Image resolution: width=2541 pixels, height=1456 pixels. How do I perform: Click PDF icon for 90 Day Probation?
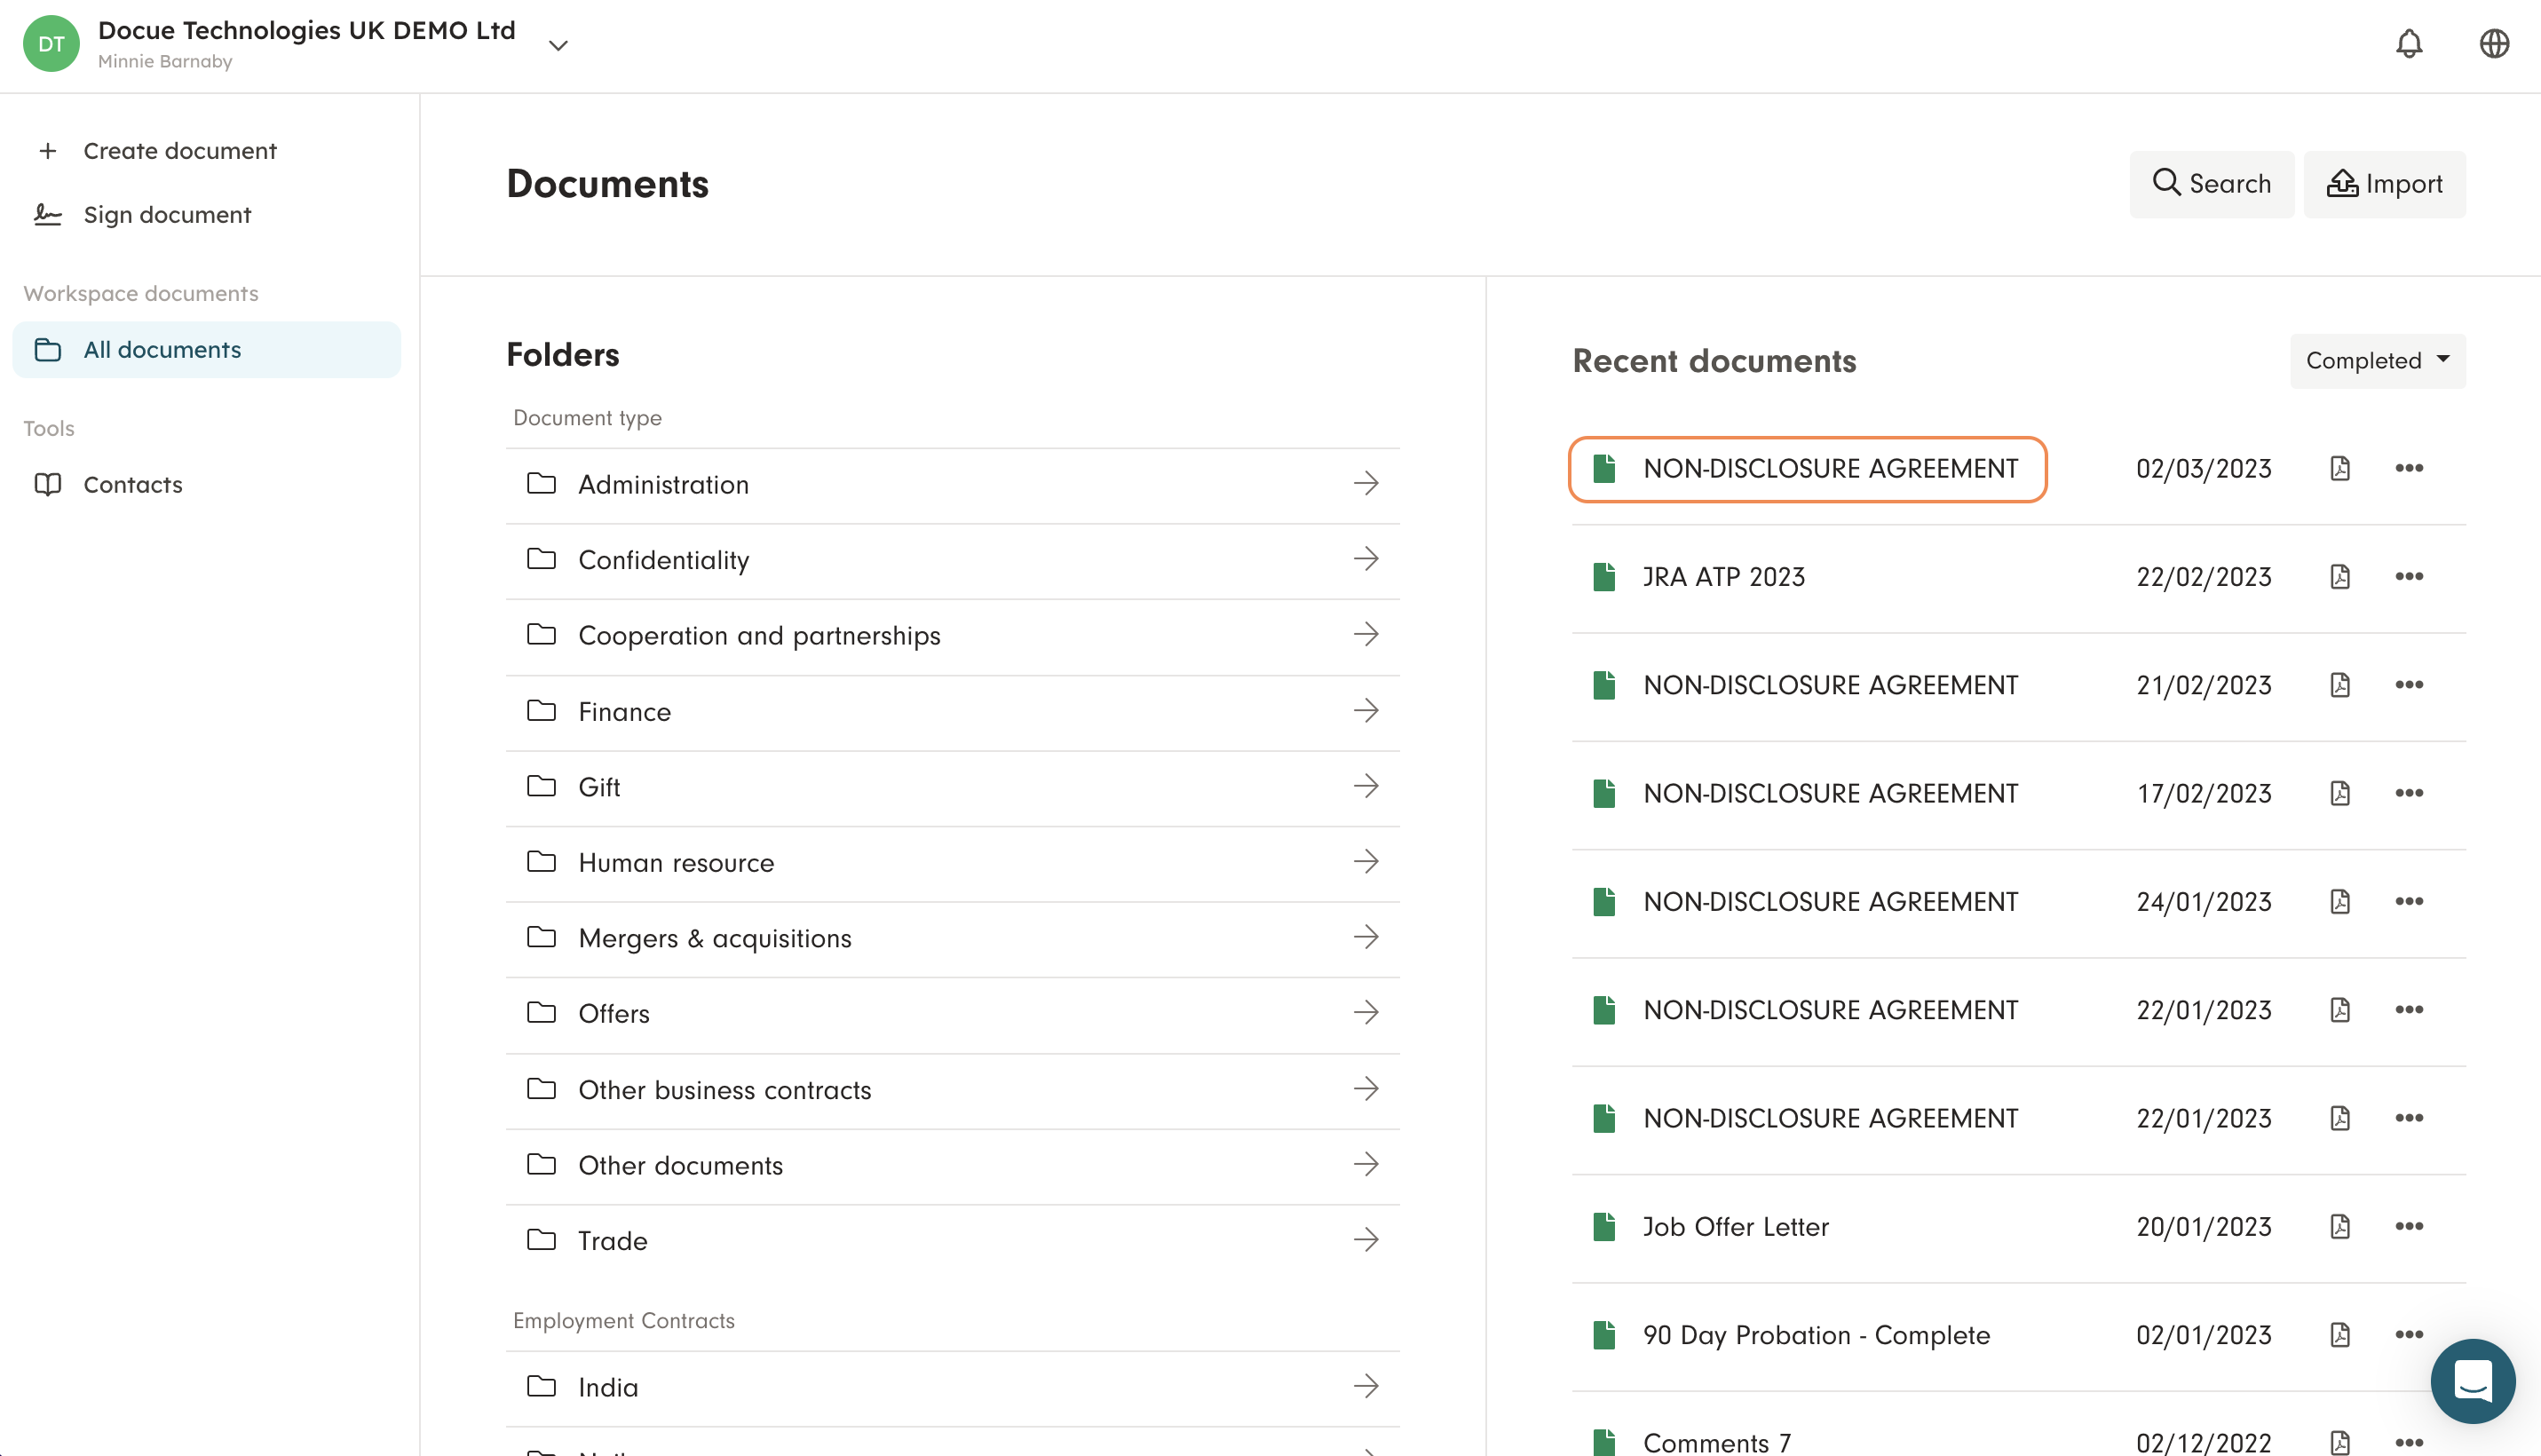pos(2339,1335)
